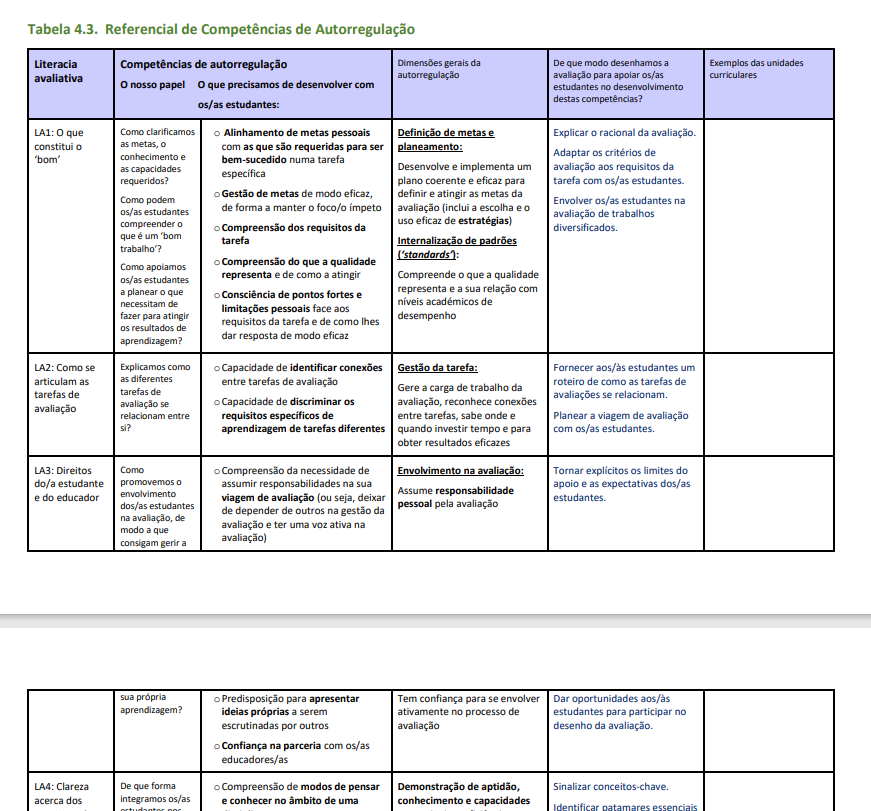Image resolution: width=871 pixels, height=811 pixels.
Task: Click 'Compreensão do que a qualidade representa' bullet
Action: (x=295, y=268)
